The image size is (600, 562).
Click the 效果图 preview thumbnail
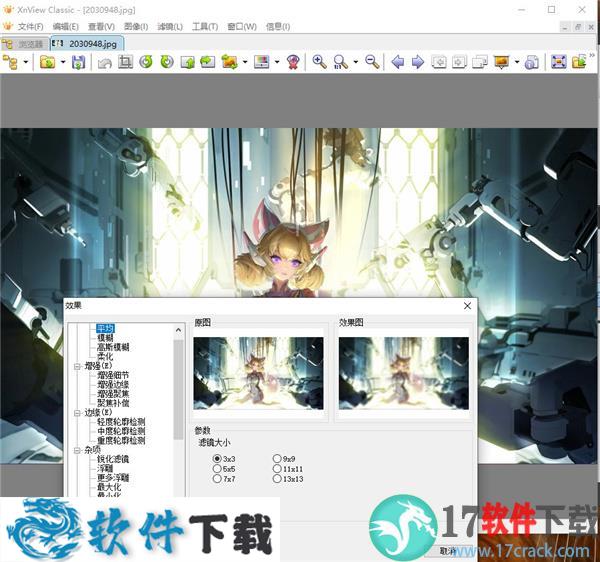click(404, 373)
